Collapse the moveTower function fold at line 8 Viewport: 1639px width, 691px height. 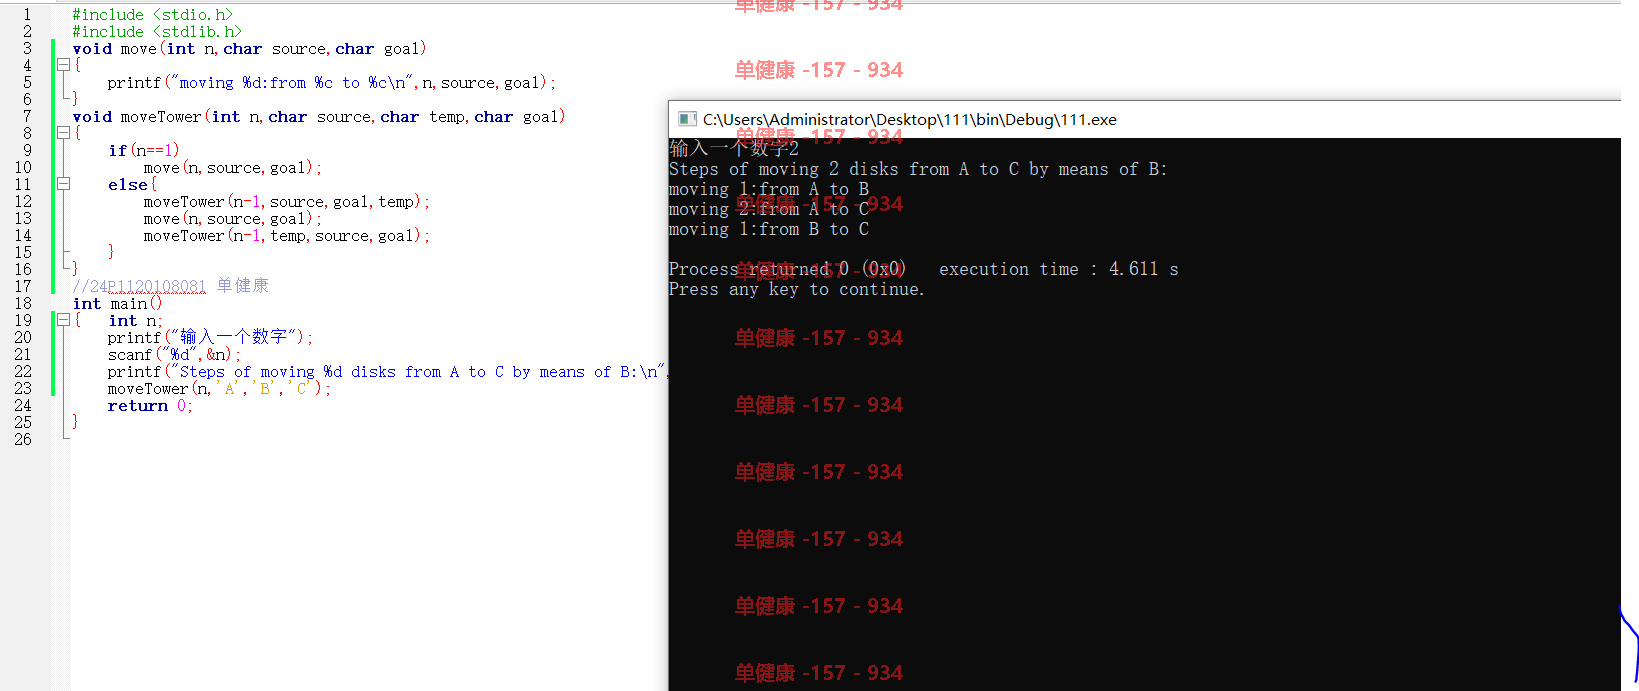(x=63, y=133)
